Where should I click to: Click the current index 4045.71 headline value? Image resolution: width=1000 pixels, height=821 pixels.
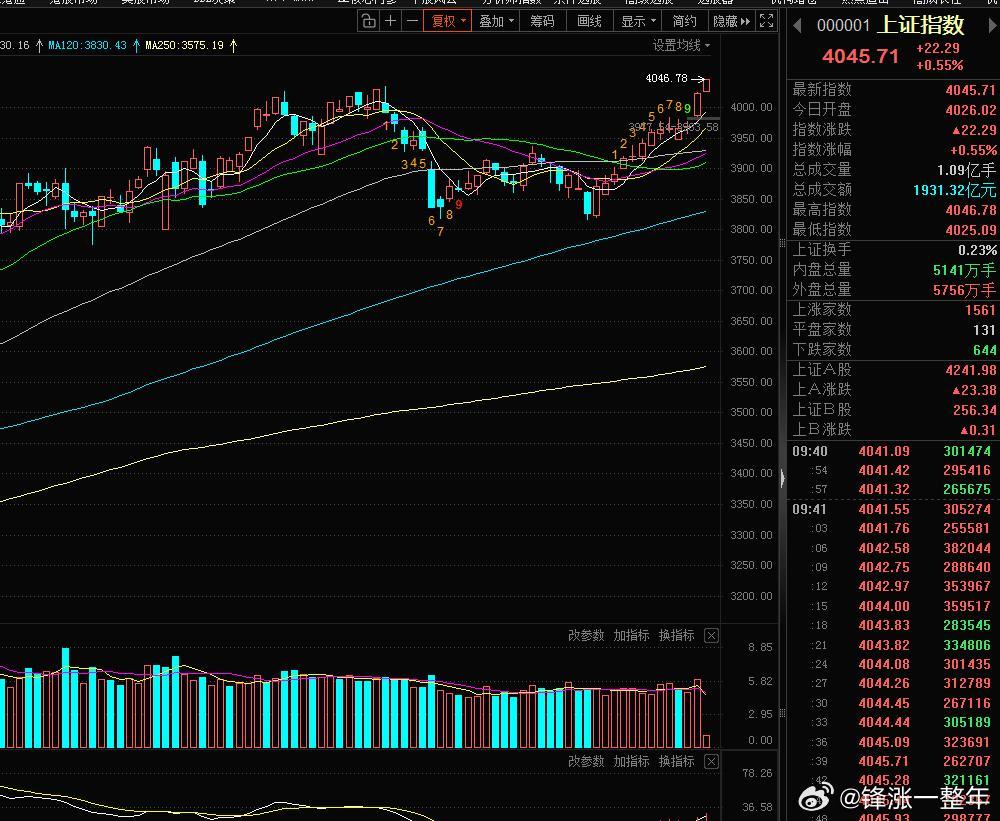click(860, 56)
